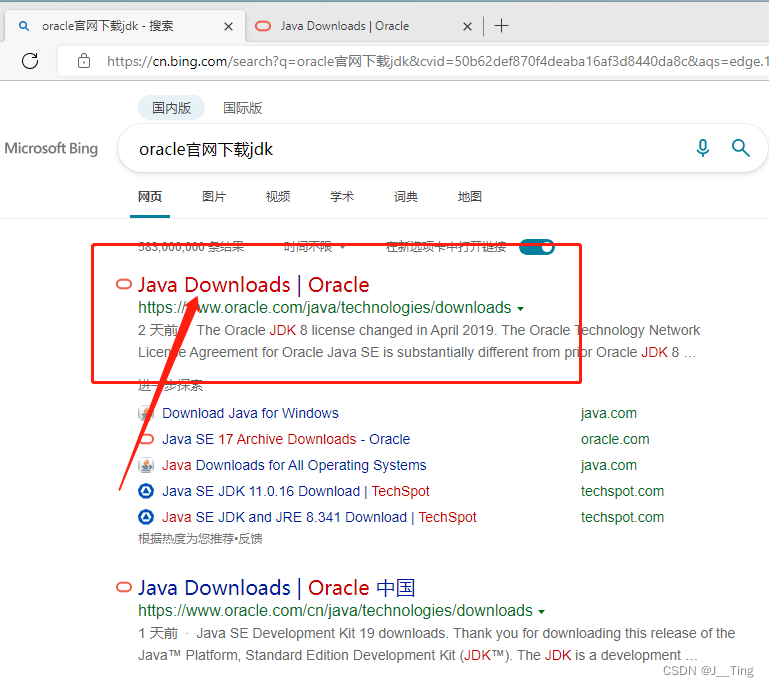Open Java SE 17 Archive Downloads - Oracle
This screenshot has height=687, width=769.
286,439
